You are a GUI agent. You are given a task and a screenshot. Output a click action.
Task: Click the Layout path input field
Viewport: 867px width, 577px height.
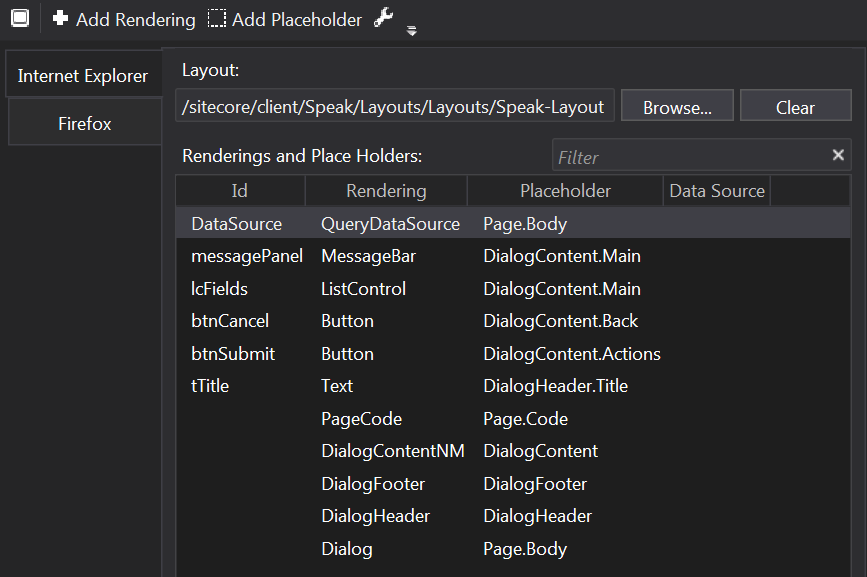click(x=394, y=107)
